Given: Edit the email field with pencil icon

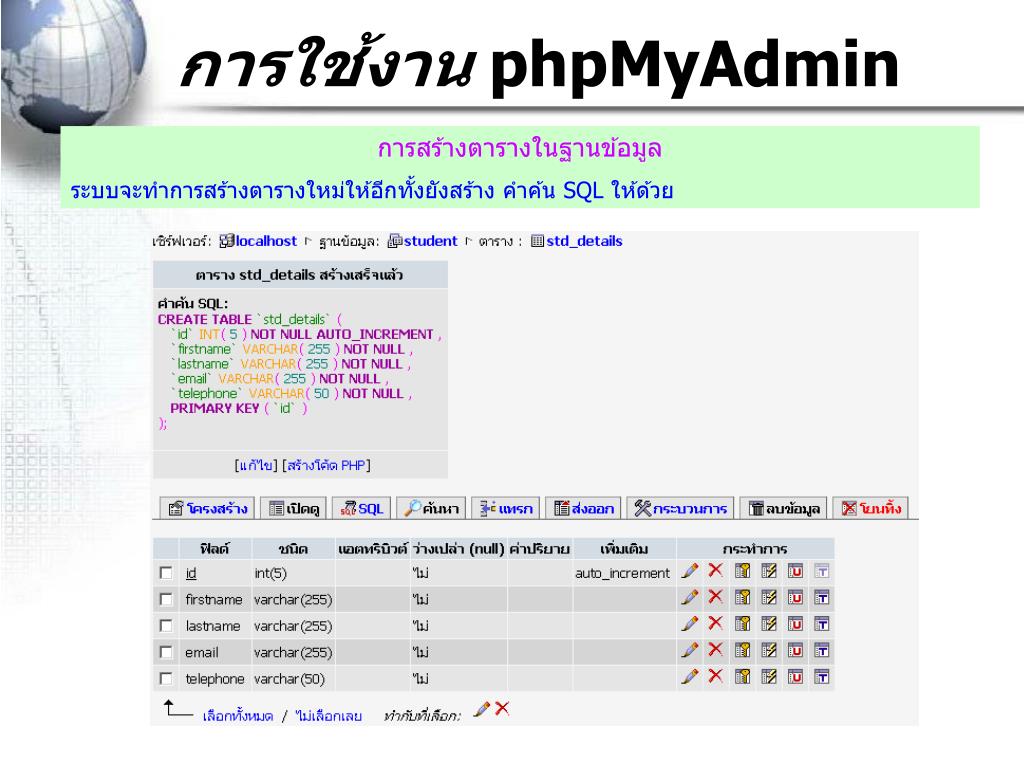Looking at the screenshot, I should click(x=690, y=650).
